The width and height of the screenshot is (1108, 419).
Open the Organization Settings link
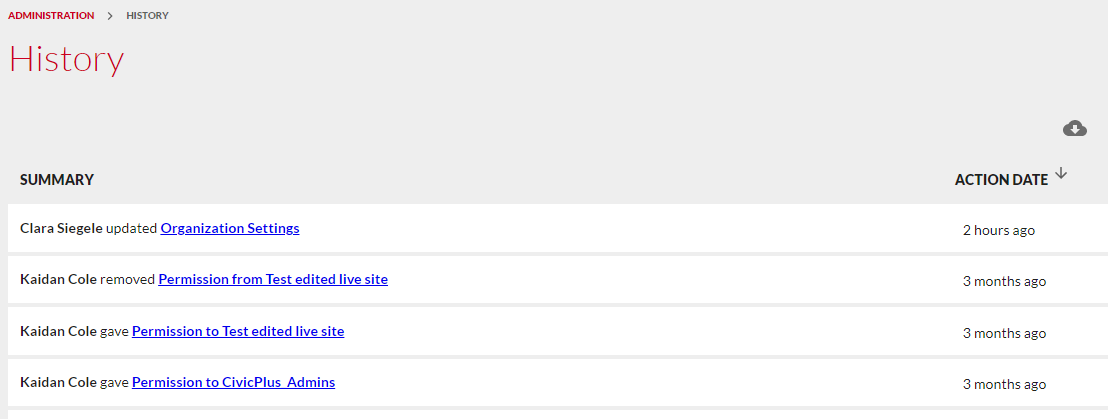pyautogui.click(x=230, y=228)
